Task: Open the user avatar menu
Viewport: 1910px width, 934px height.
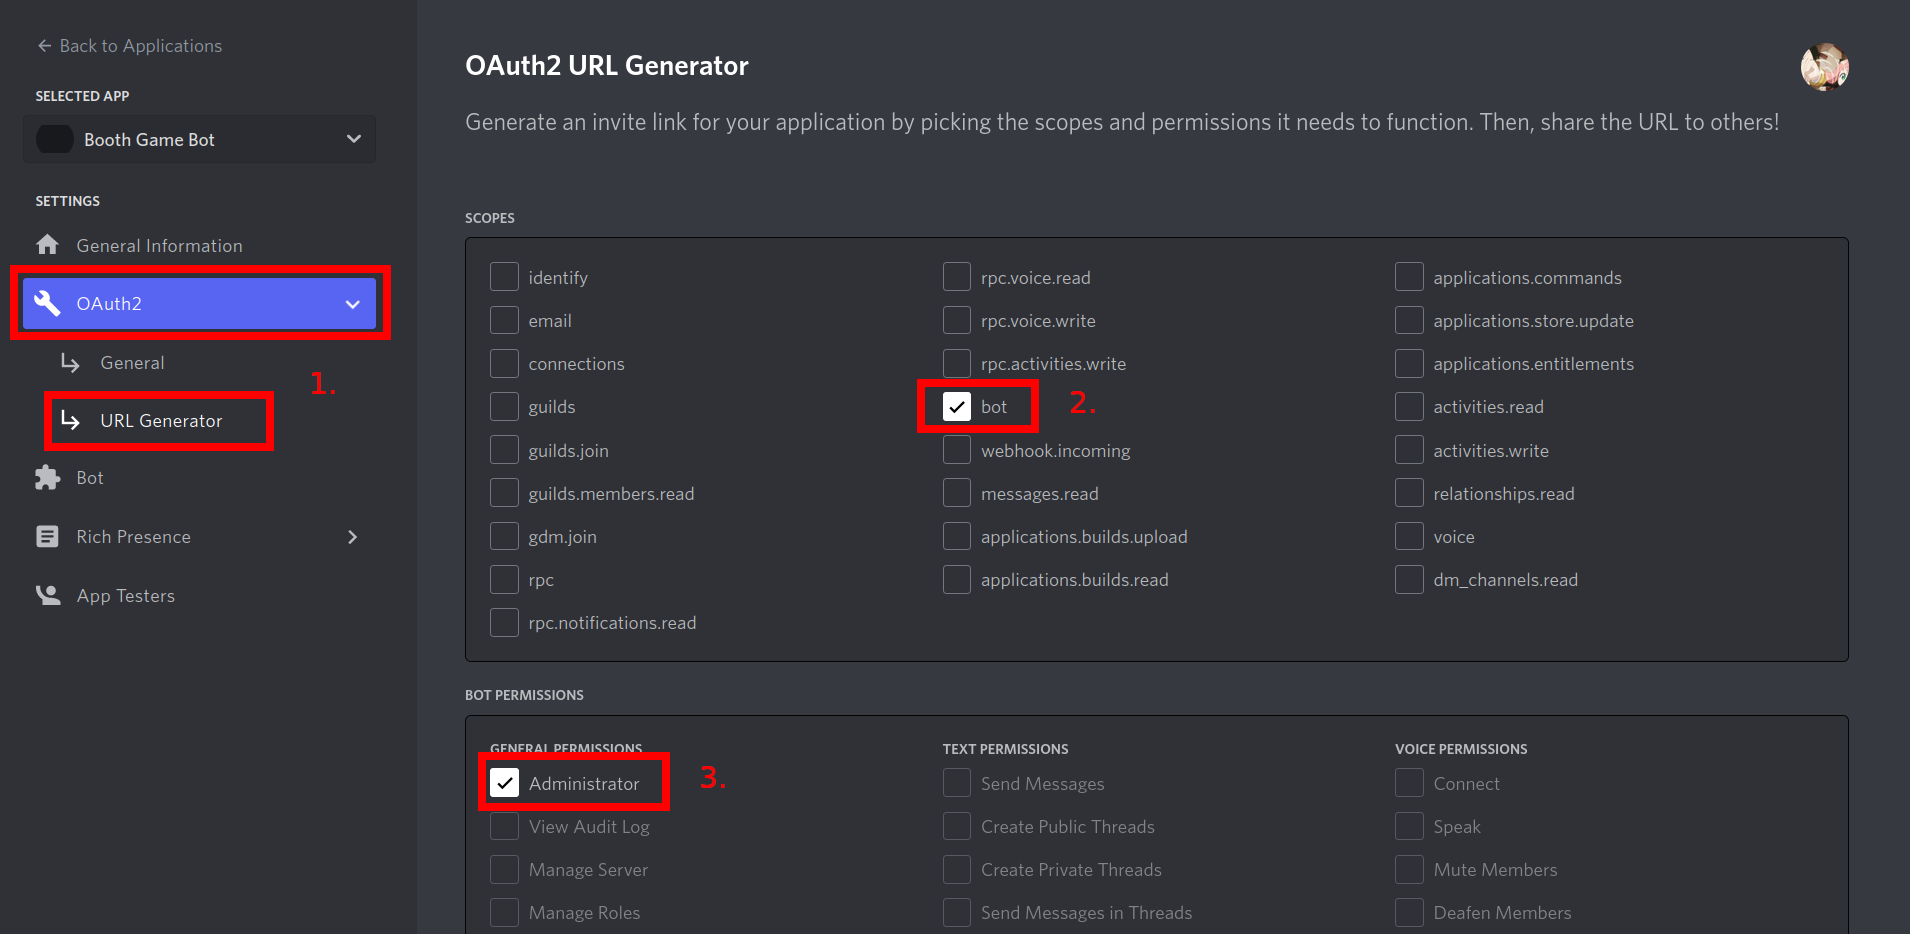Action: click(x=1824, y=67)
